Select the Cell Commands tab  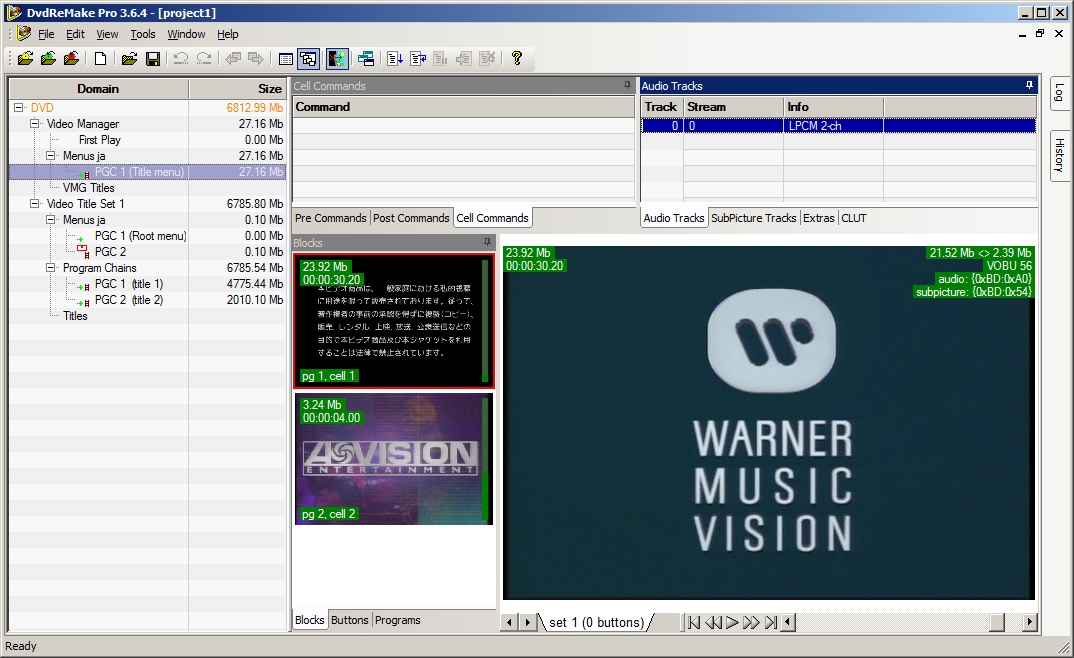click(492, 218)
